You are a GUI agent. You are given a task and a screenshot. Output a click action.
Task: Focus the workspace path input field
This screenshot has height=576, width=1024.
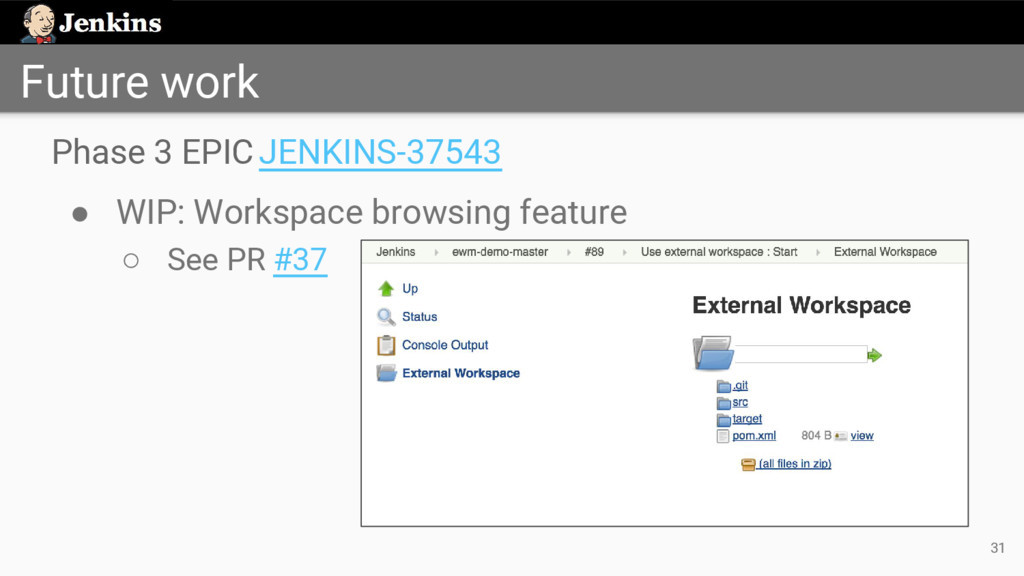click(801, 355)
